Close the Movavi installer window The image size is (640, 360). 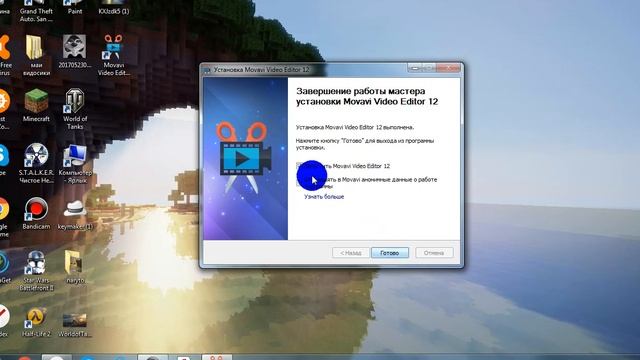click(448, 68)
